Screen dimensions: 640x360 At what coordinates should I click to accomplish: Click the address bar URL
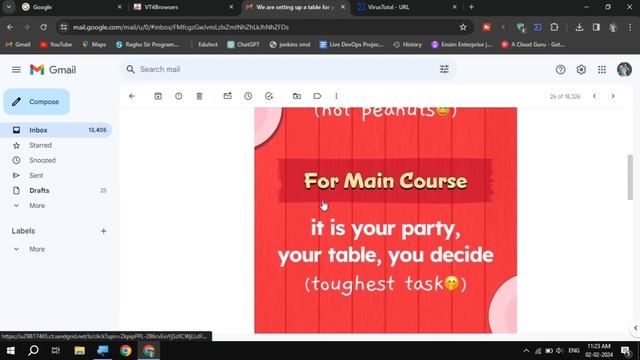pyautogui.click(x=181, y=27)
